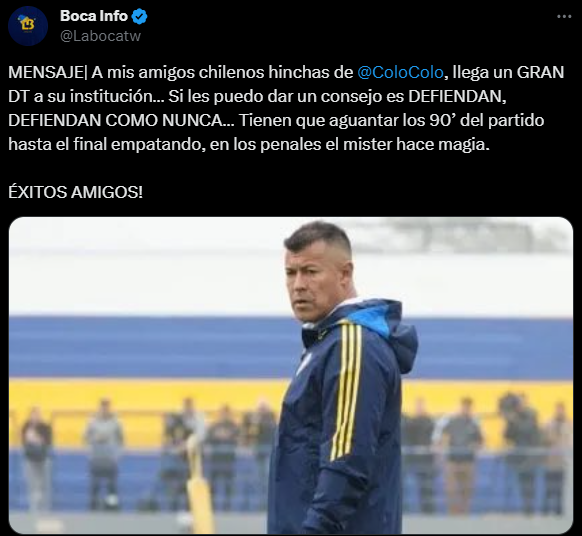Click the word MENSAJE| in the tweet
This screenshot has width=582, height=536.
pyautogui.click(x=48, y=72)
